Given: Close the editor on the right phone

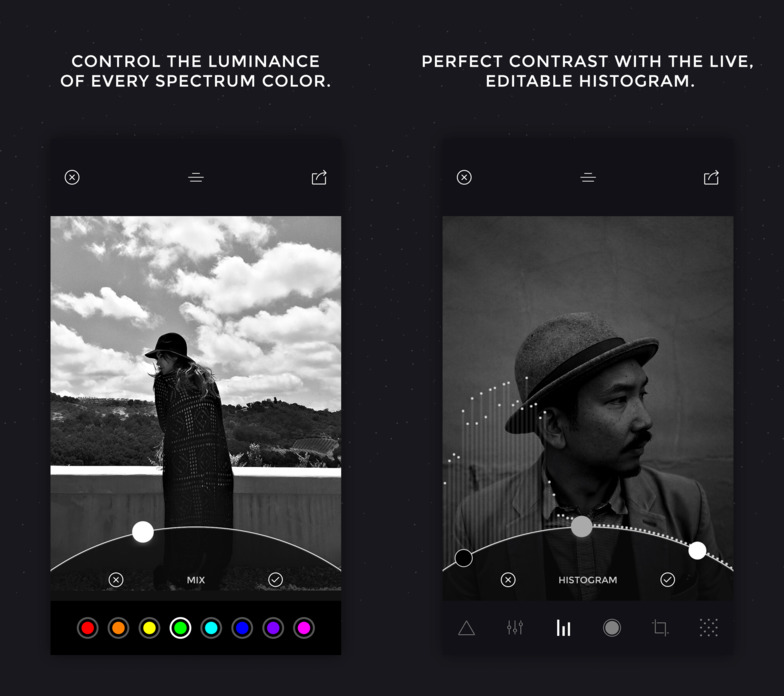Looking at the screenshot, I should tap(464, 177).
